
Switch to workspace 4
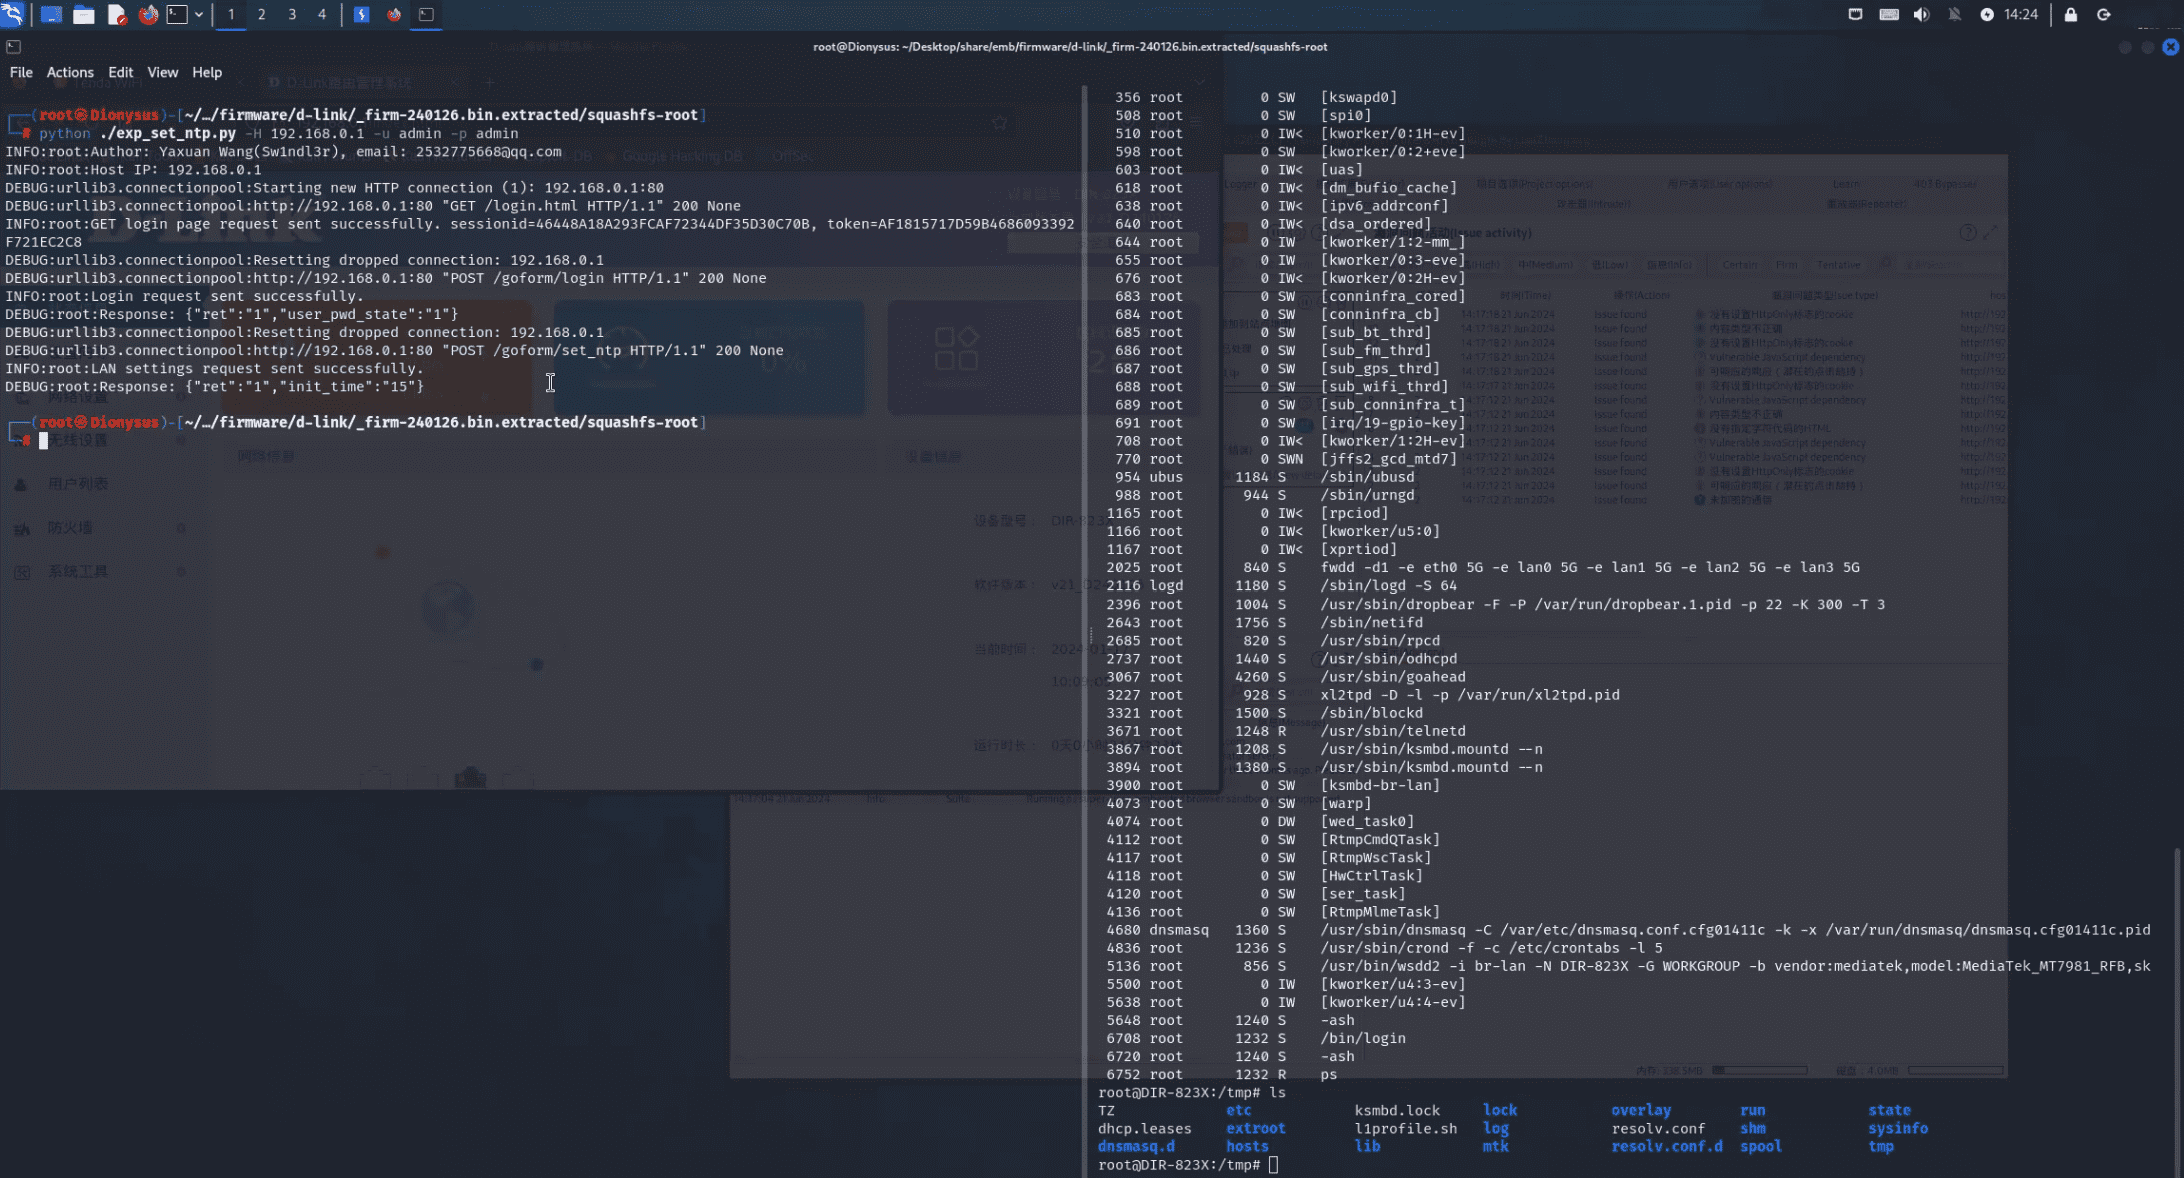click(322, 14)
